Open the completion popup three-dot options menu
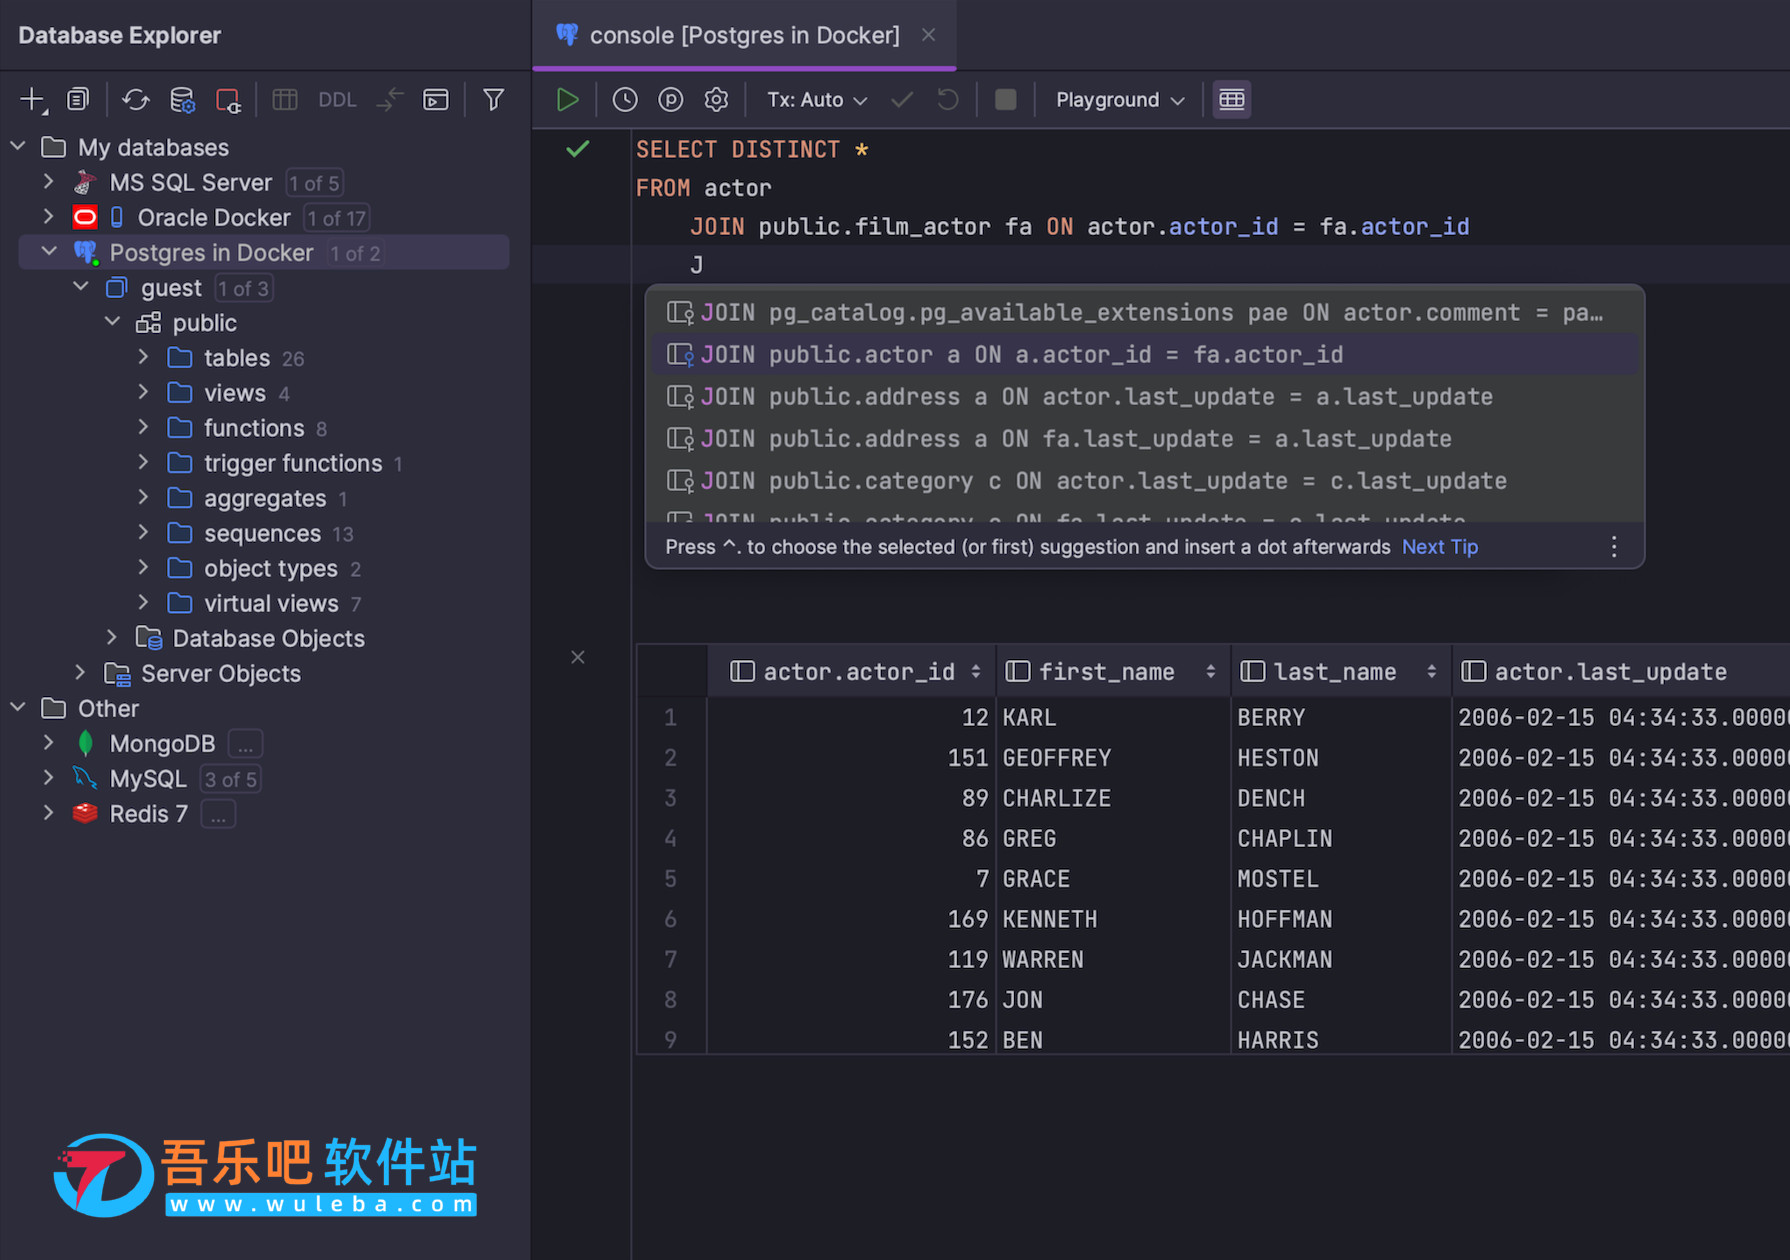Image resolution: width=1790 pixels, height=1260 pixels. click(x=1614, y=547)
